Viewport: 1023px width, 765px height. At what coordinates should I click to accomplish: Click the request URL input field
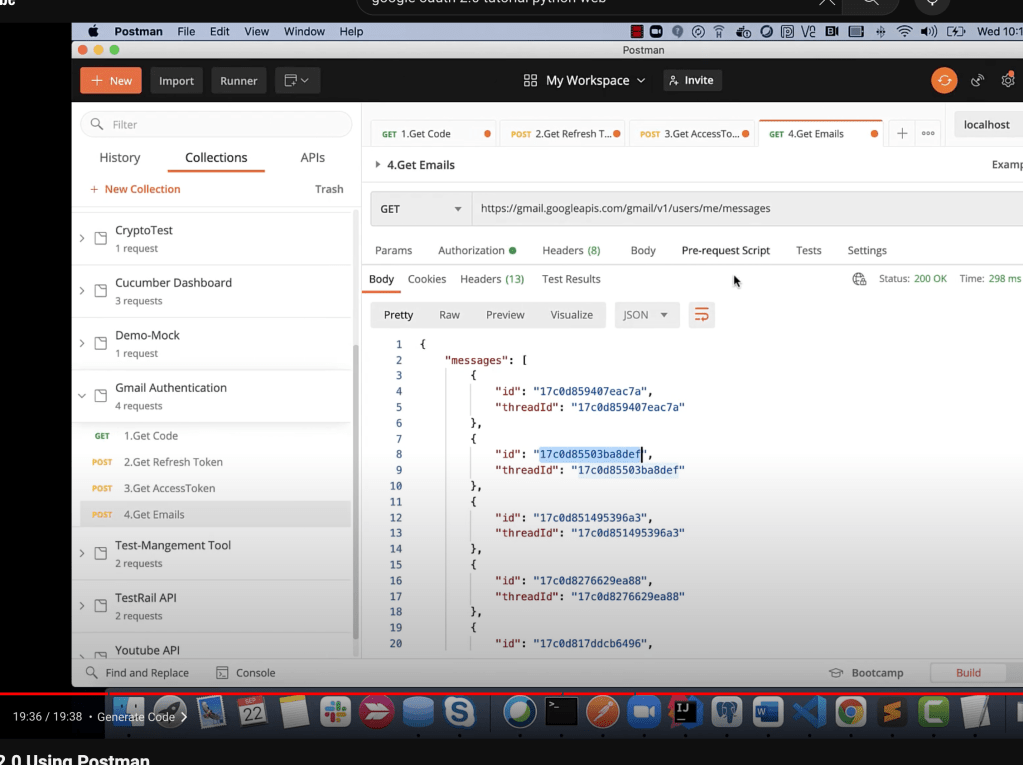point(747,209)
